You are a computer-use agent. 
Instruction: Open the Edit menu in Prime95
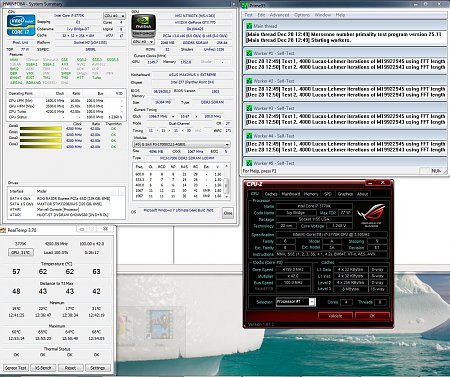click(x=261, y=15)
